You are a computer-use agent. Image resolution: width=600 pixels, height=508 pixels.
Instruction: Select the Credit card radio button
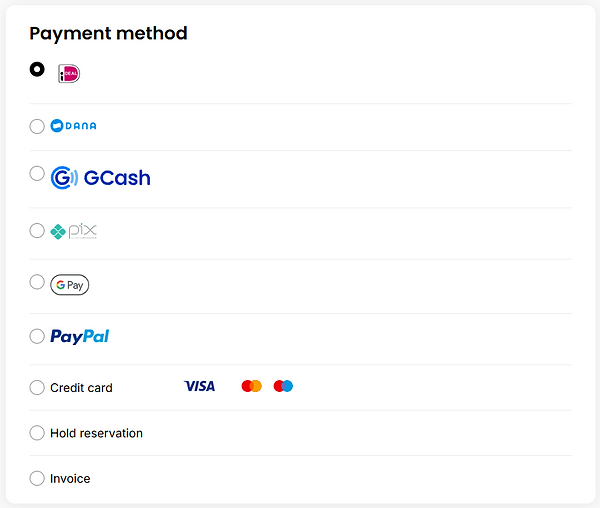click(x=37, y=387)
